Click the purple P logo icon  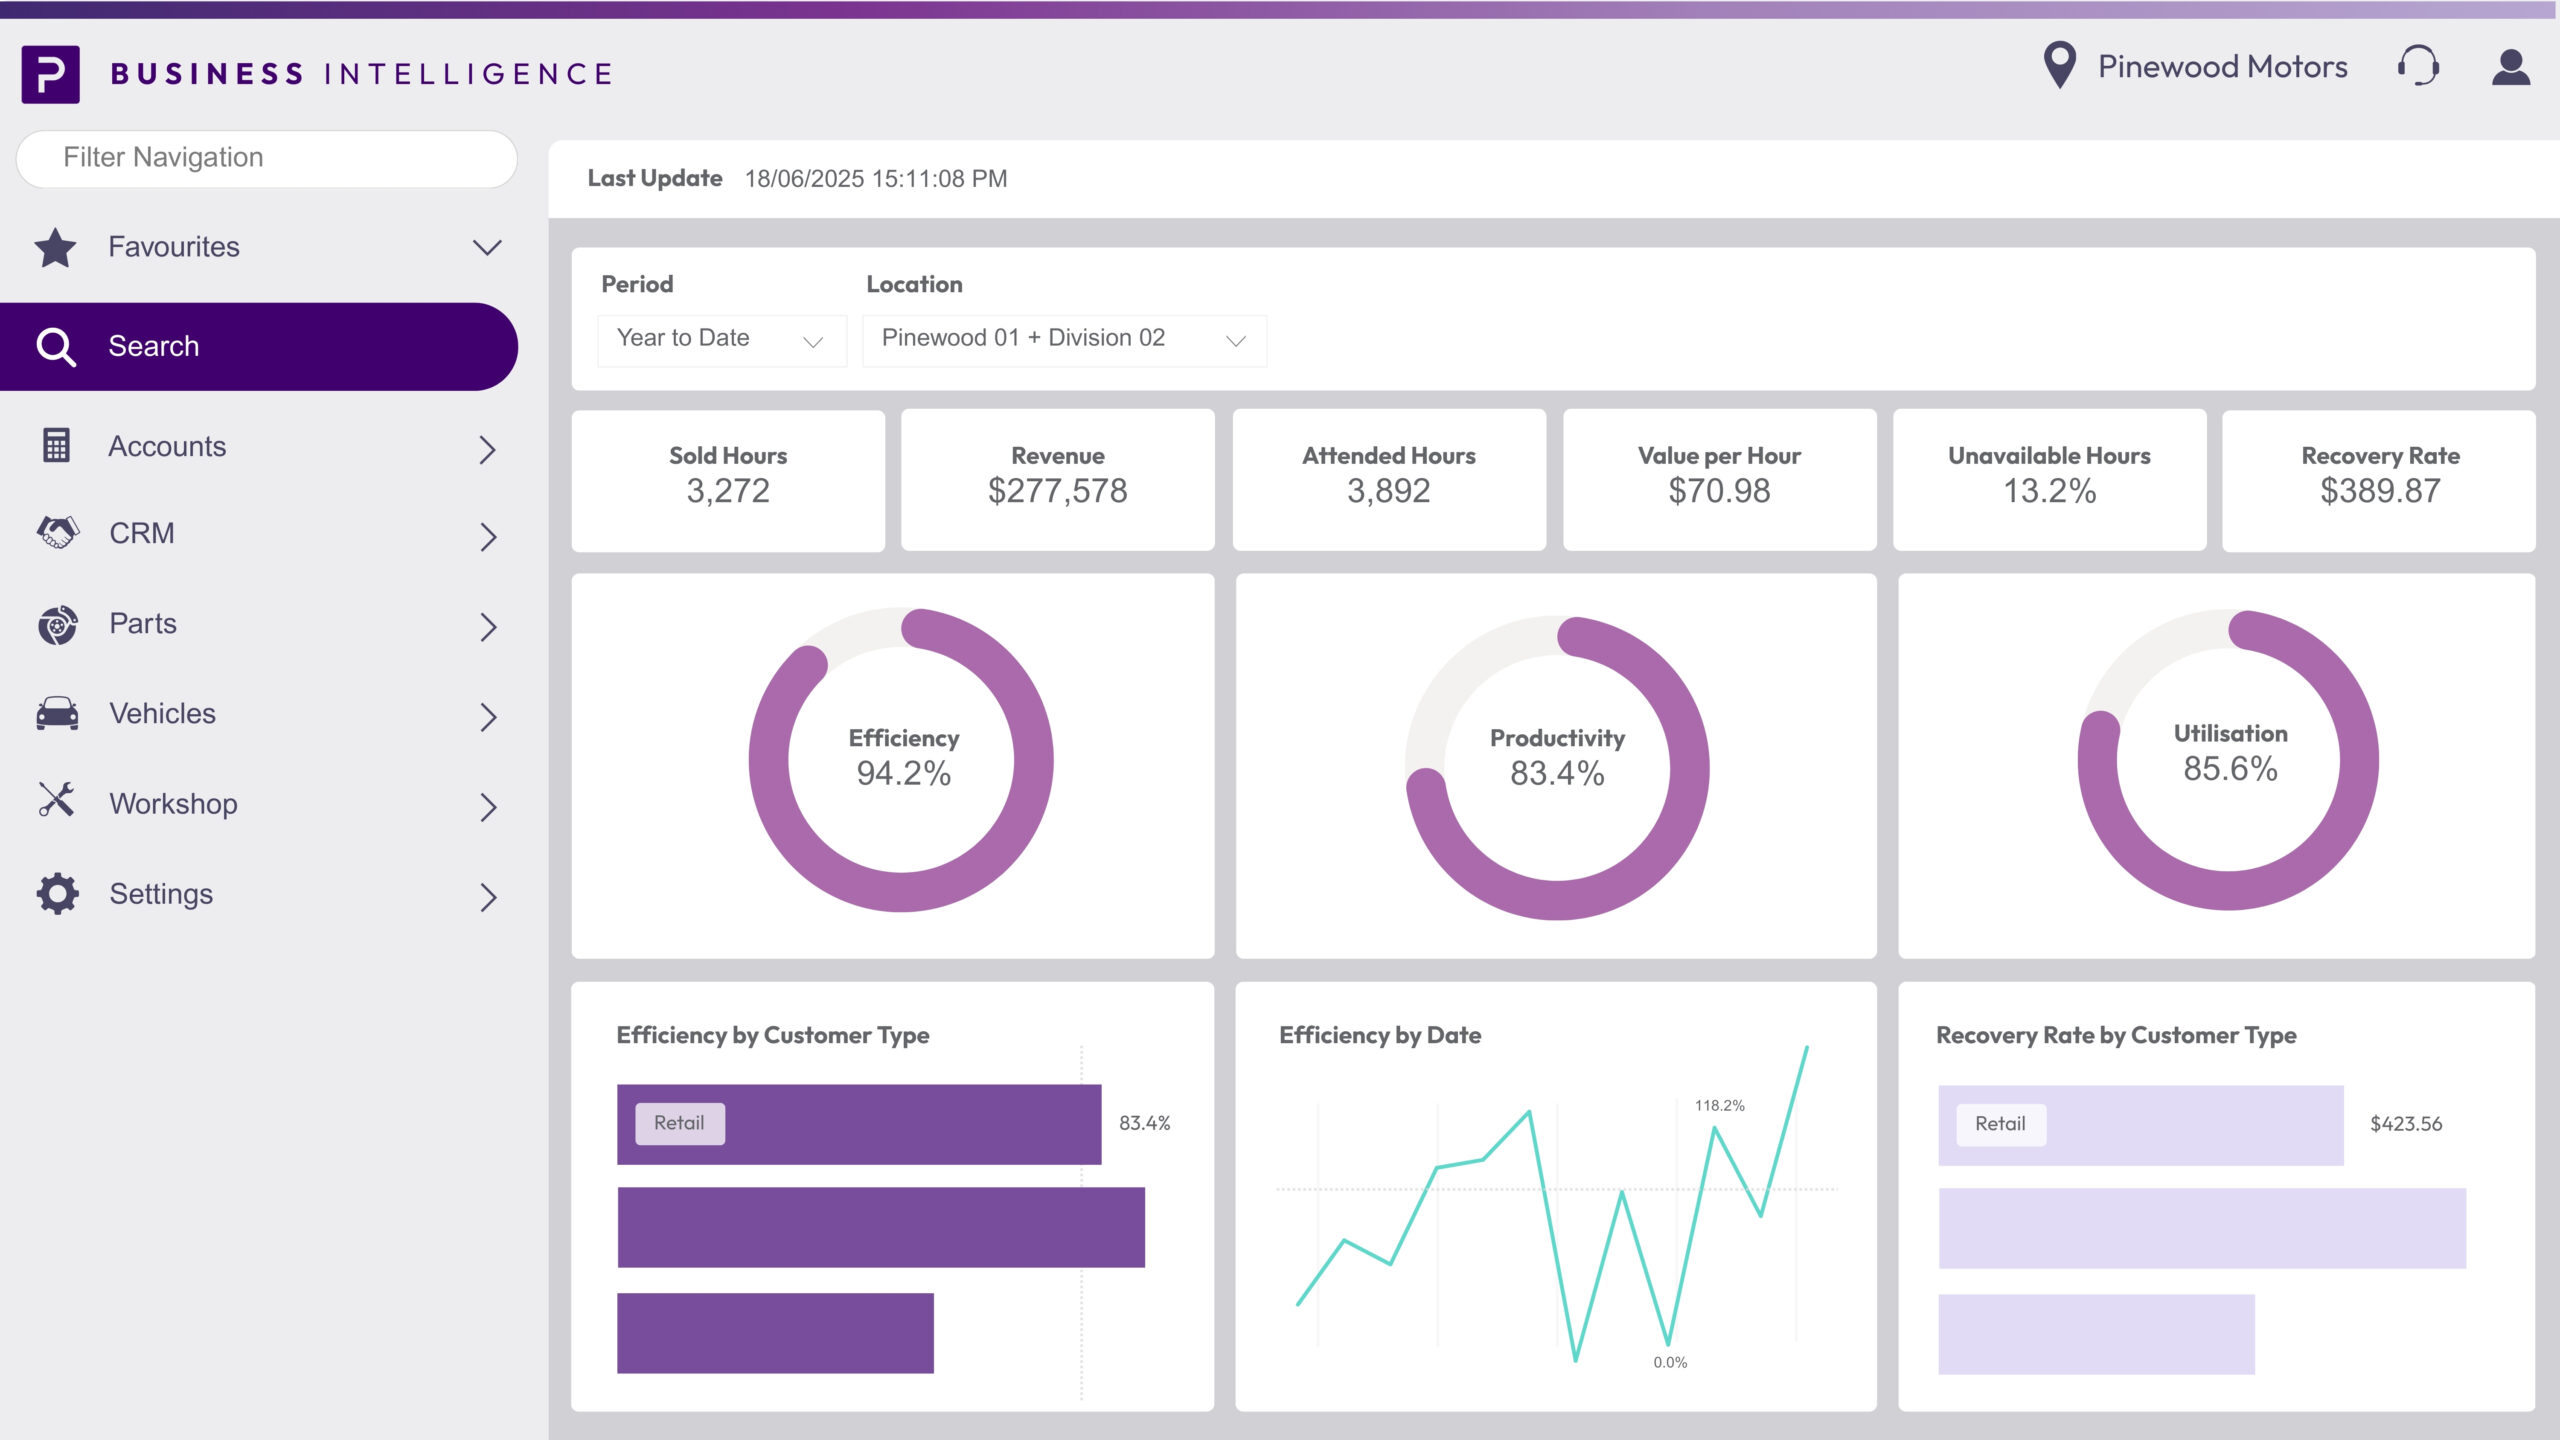coord(50,74)
